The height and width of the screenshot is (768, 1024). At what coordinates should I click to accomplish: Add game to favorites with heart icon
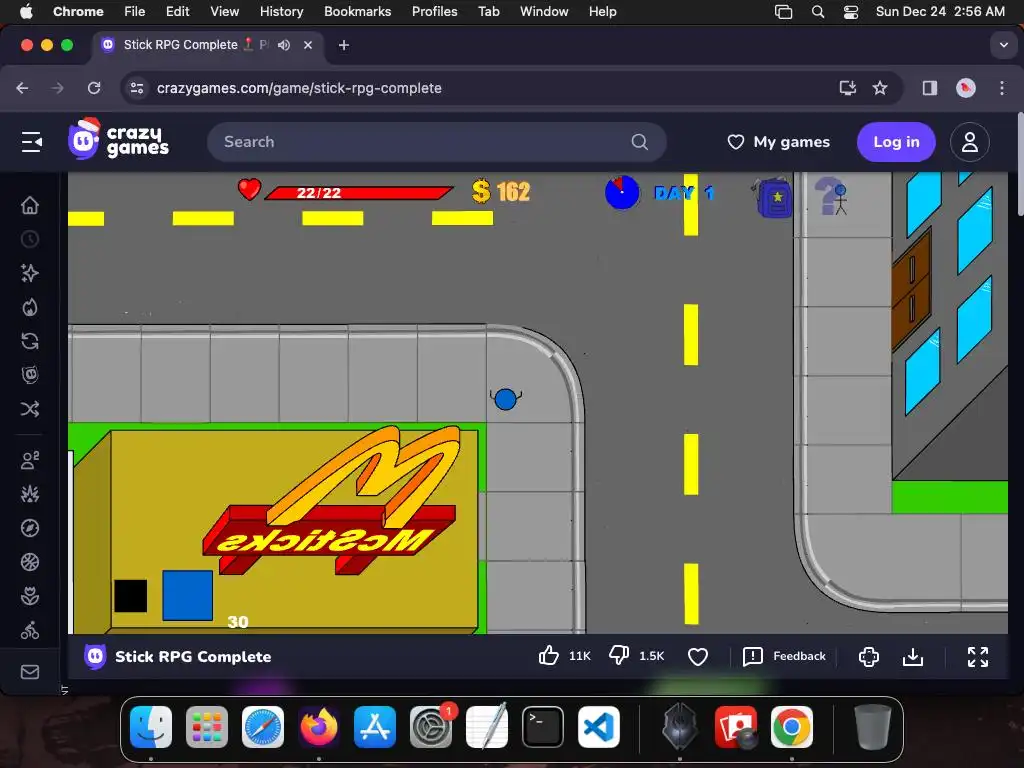(x=697, y=656)
